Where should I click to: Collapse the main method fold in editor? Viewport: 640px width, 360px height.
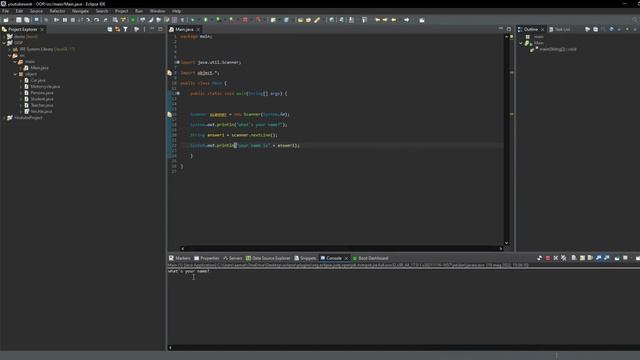point(178,93)
